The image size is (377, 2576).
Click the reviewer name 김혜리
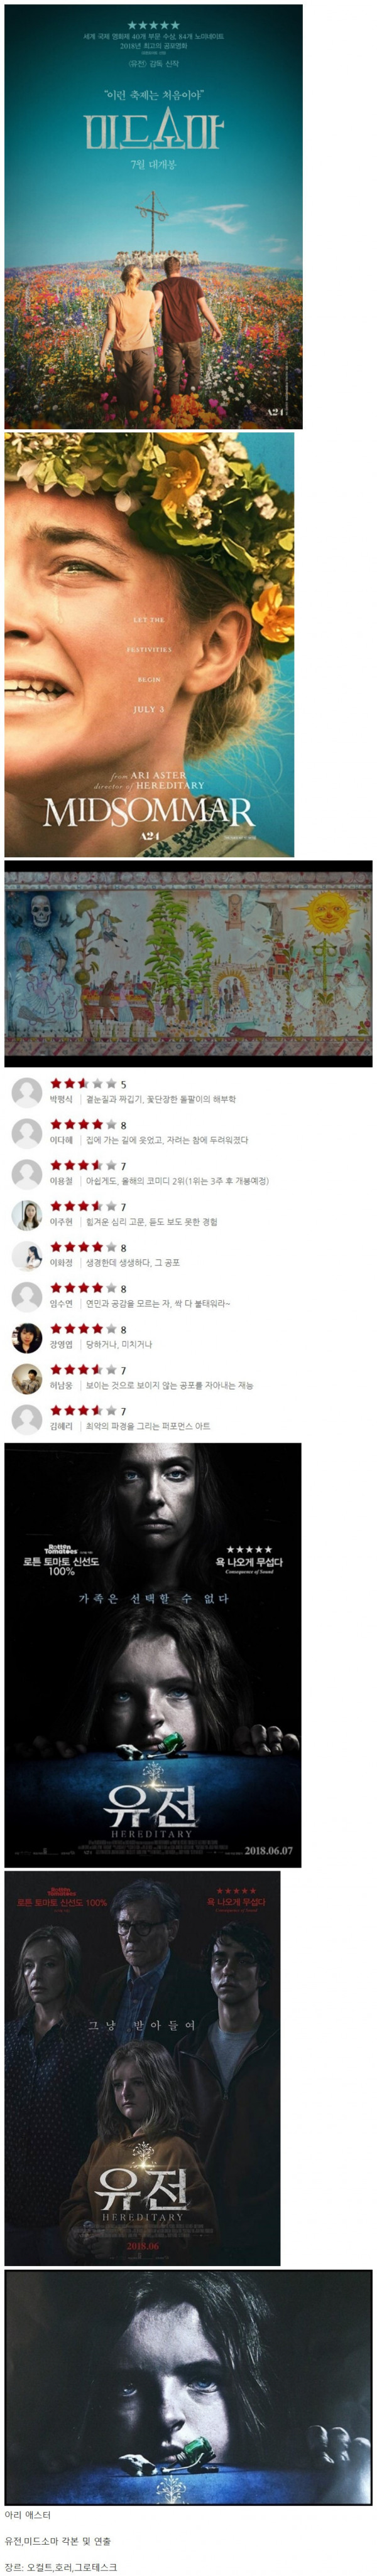(61, 1427)
